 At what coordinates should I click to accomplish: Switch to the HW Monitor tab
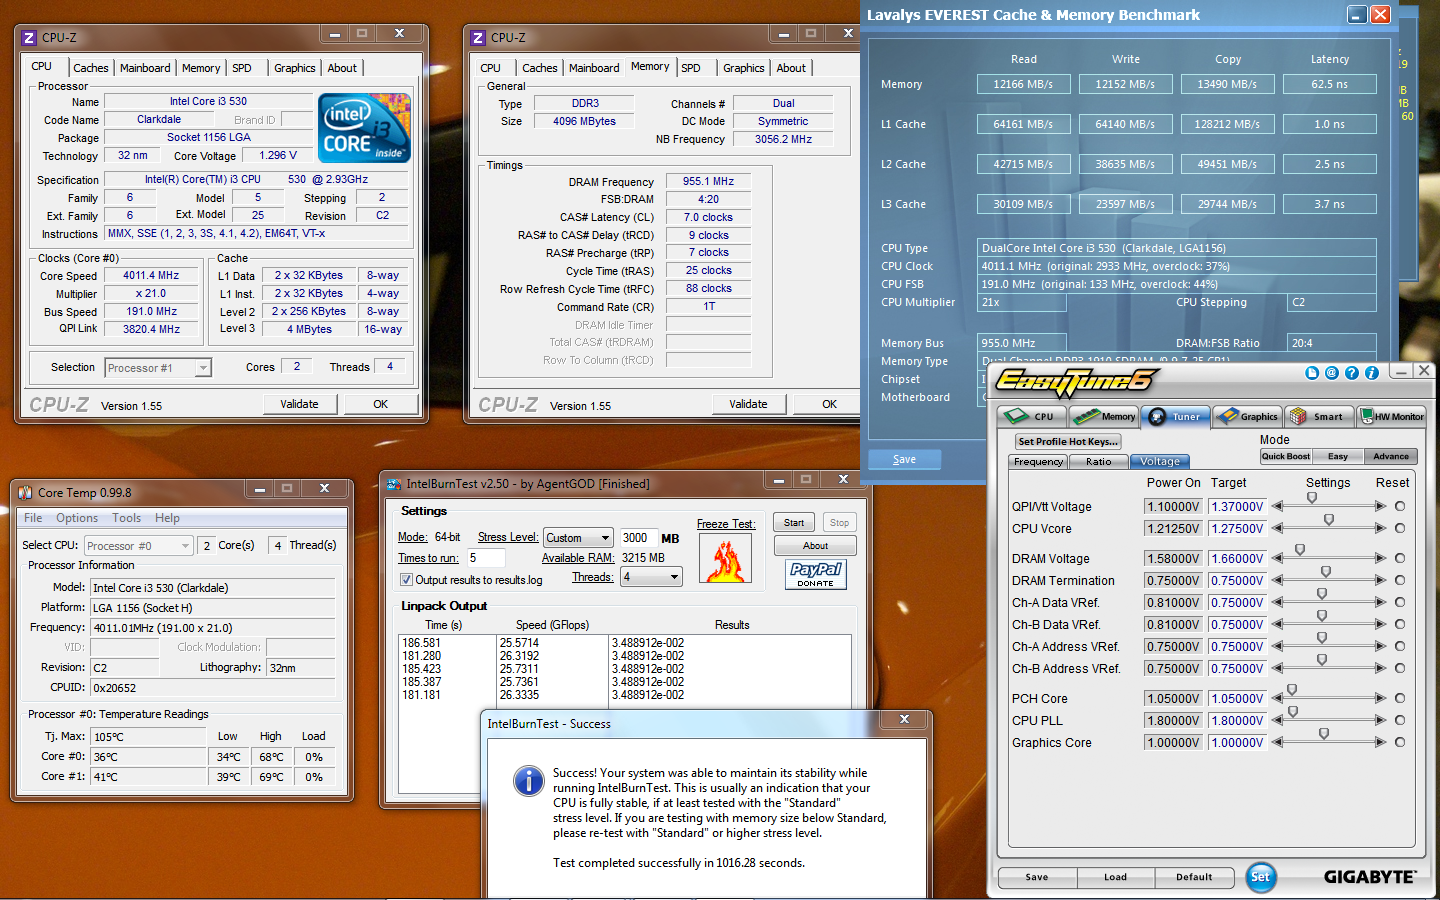coord(1392,417)
